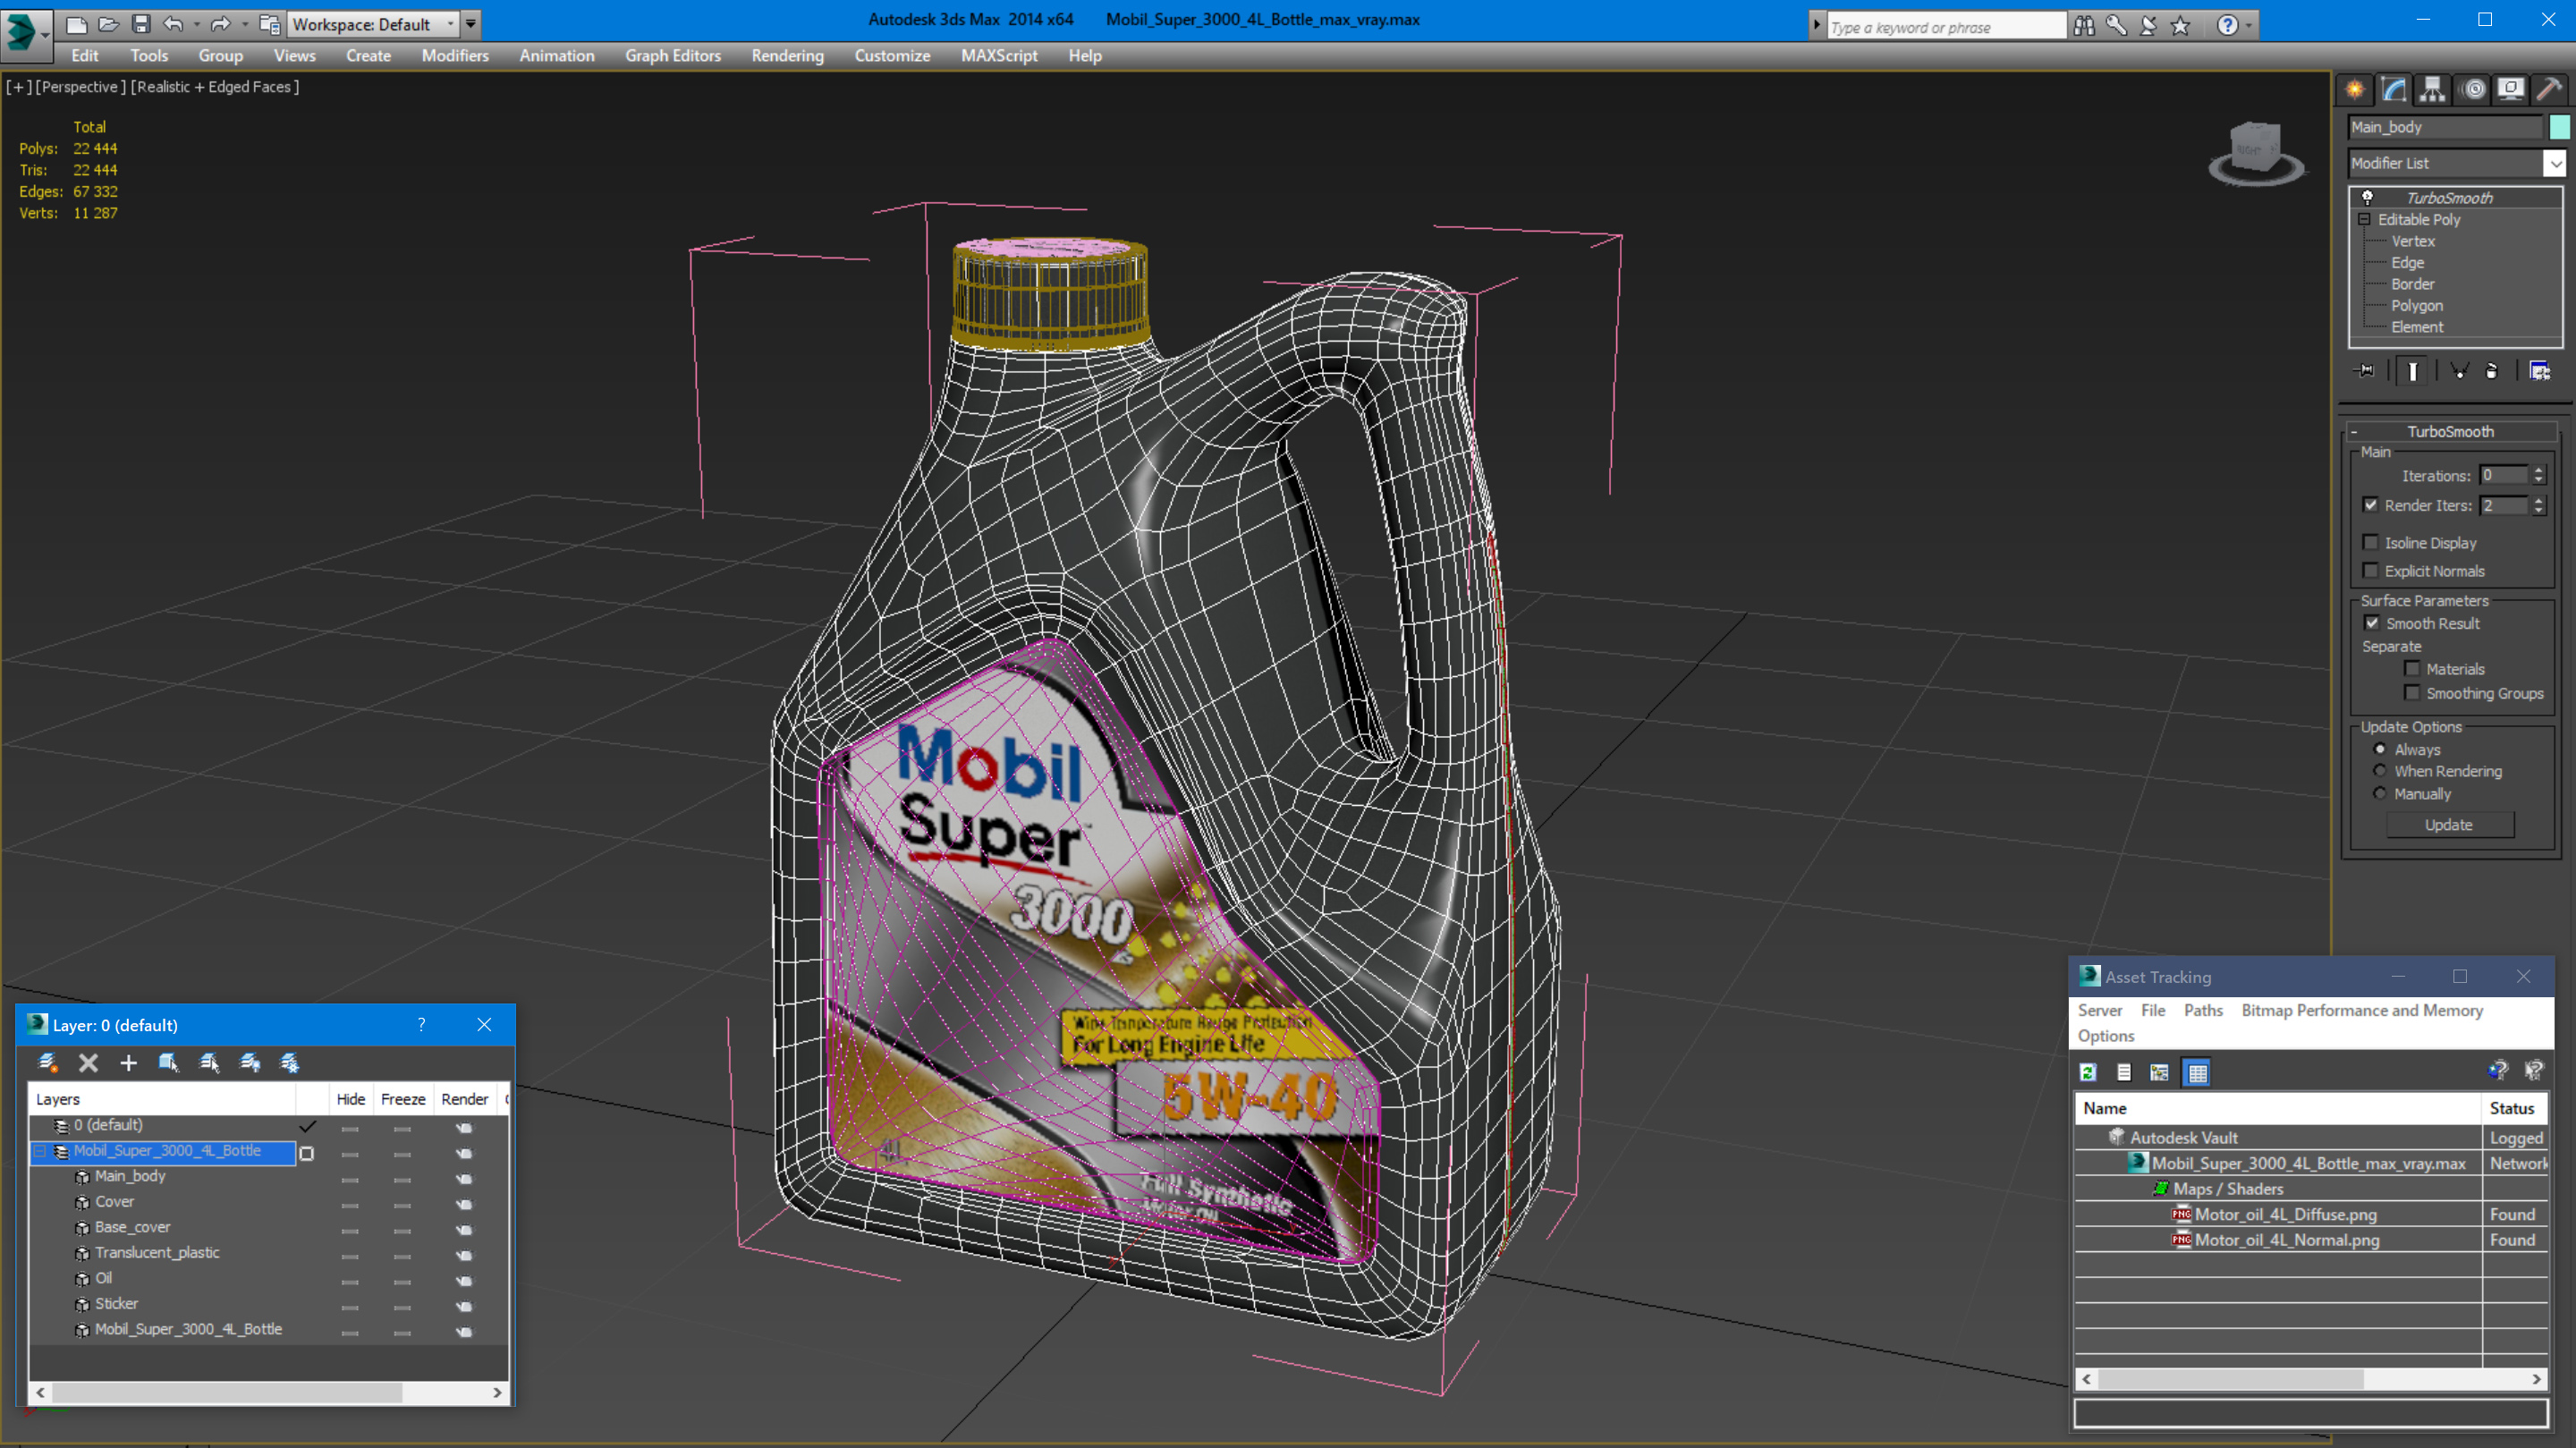2576x1448 pixels.
Task: Increase Iterations spinner value
Action: (x=2539, y=470)
